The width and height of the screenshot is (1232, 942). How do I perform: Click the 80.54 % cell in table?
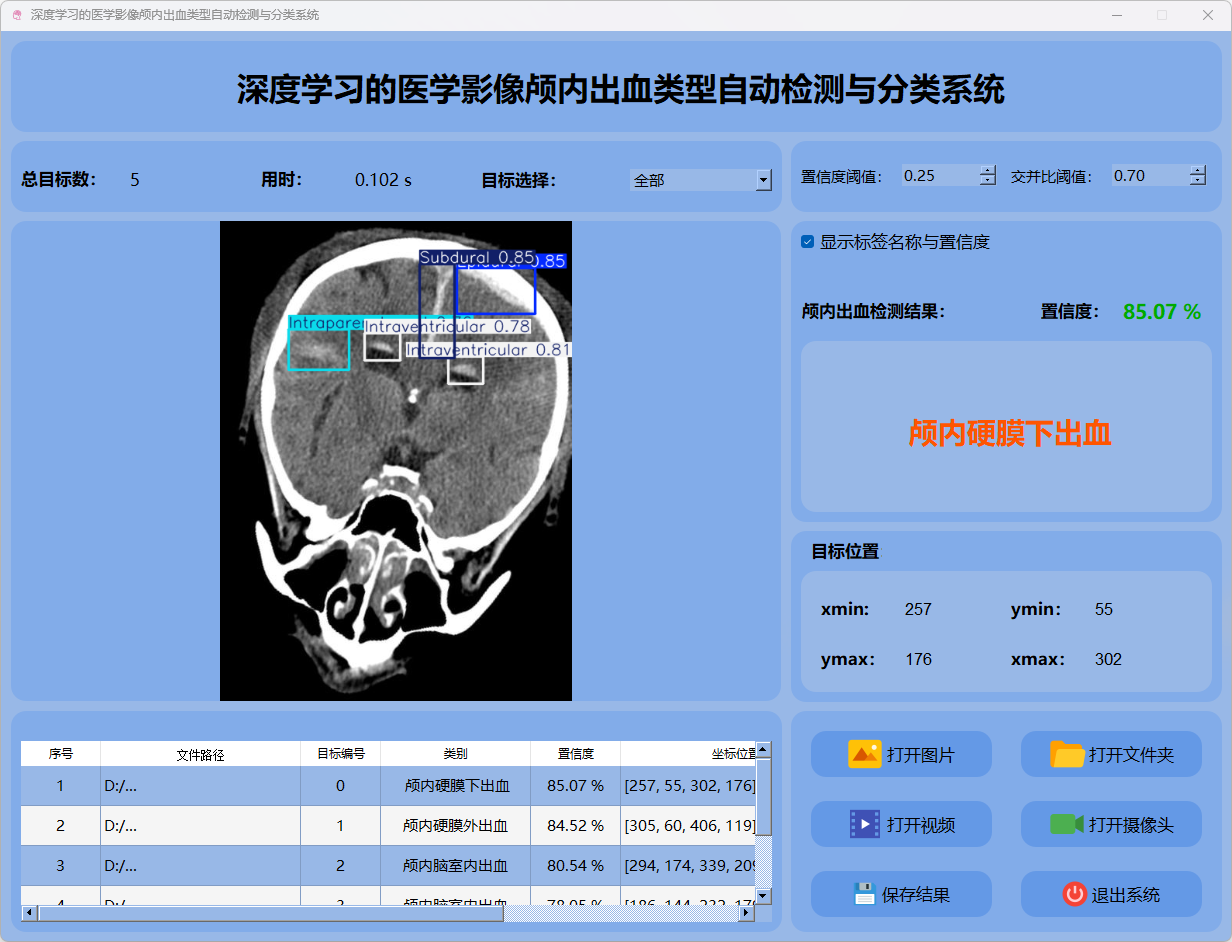[x=575, y=866]
